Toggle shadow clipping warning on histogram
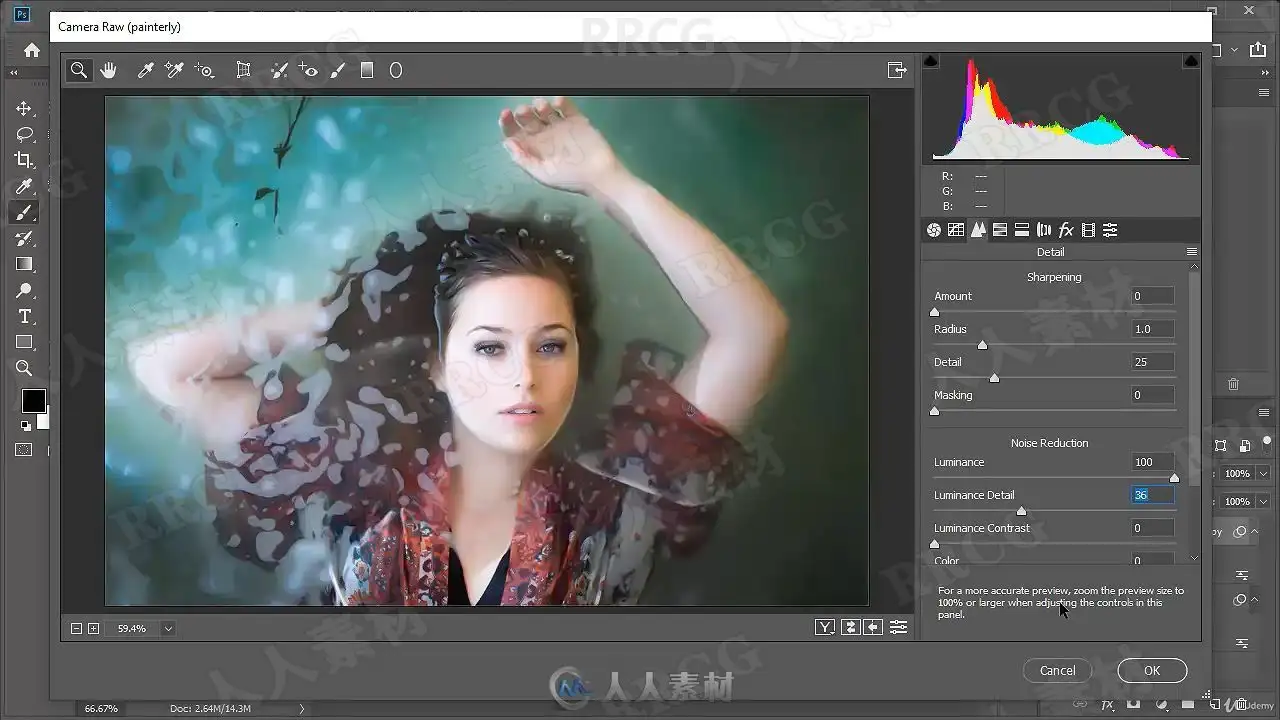Image resolution: width=1280 pixels, height=720 pixels. (931, 61)
